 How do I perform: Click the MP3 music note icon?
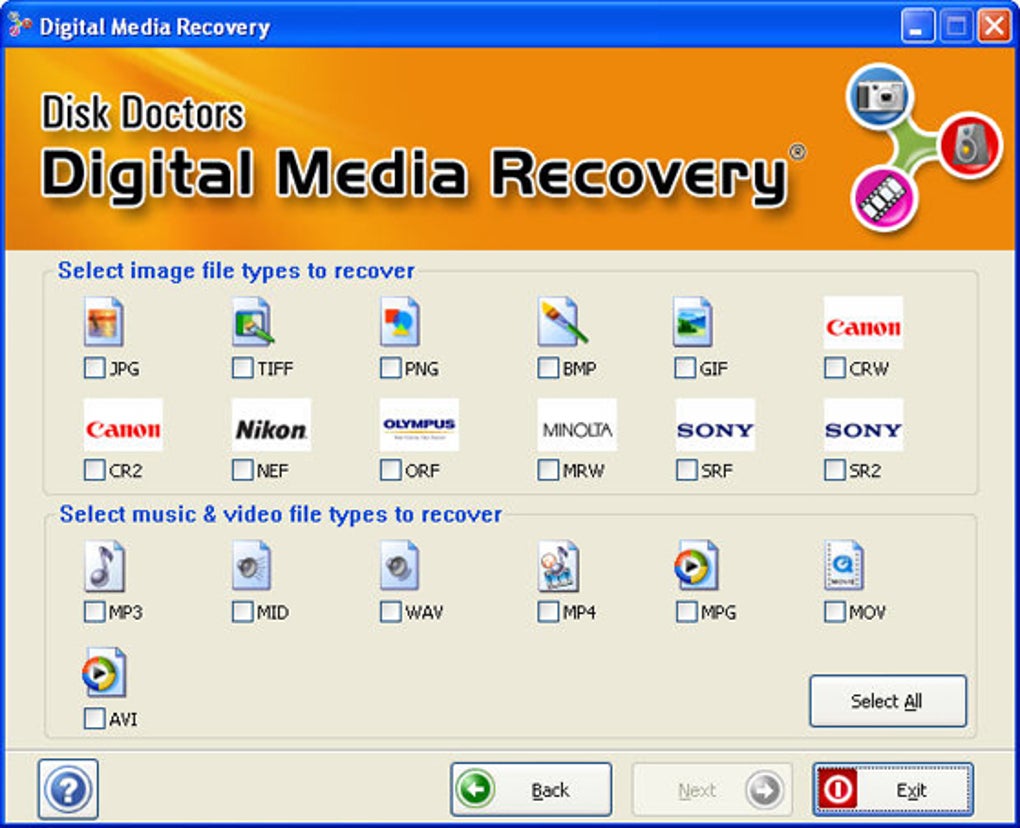pos(105,565)
